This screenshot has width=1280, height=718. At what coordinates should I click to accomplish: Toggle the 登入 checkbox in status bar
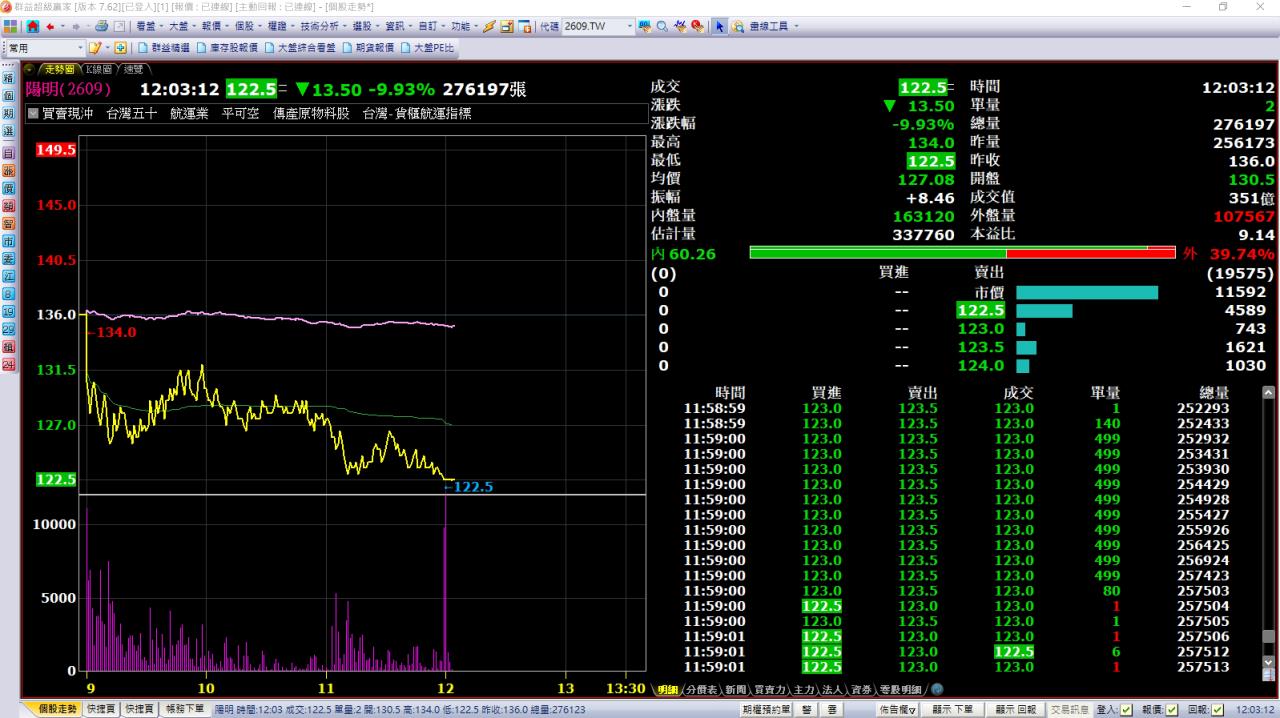(1127, 709)
